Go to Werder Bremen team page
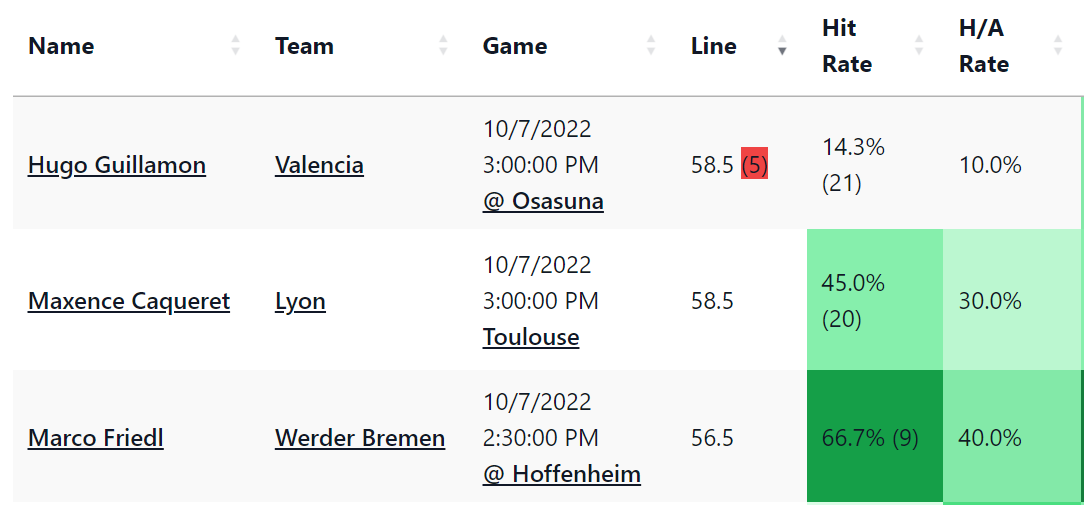Image resolution: width=1084 pixels, height=505 pixels. click(x=359, y=438)
